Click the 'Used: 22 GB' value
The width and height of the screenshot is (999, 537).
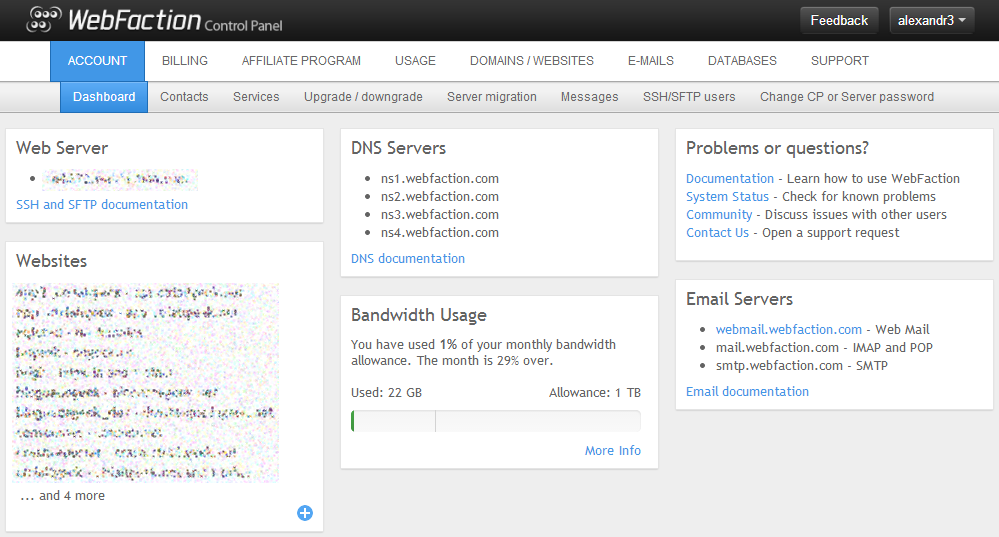(x=386, y=392)
